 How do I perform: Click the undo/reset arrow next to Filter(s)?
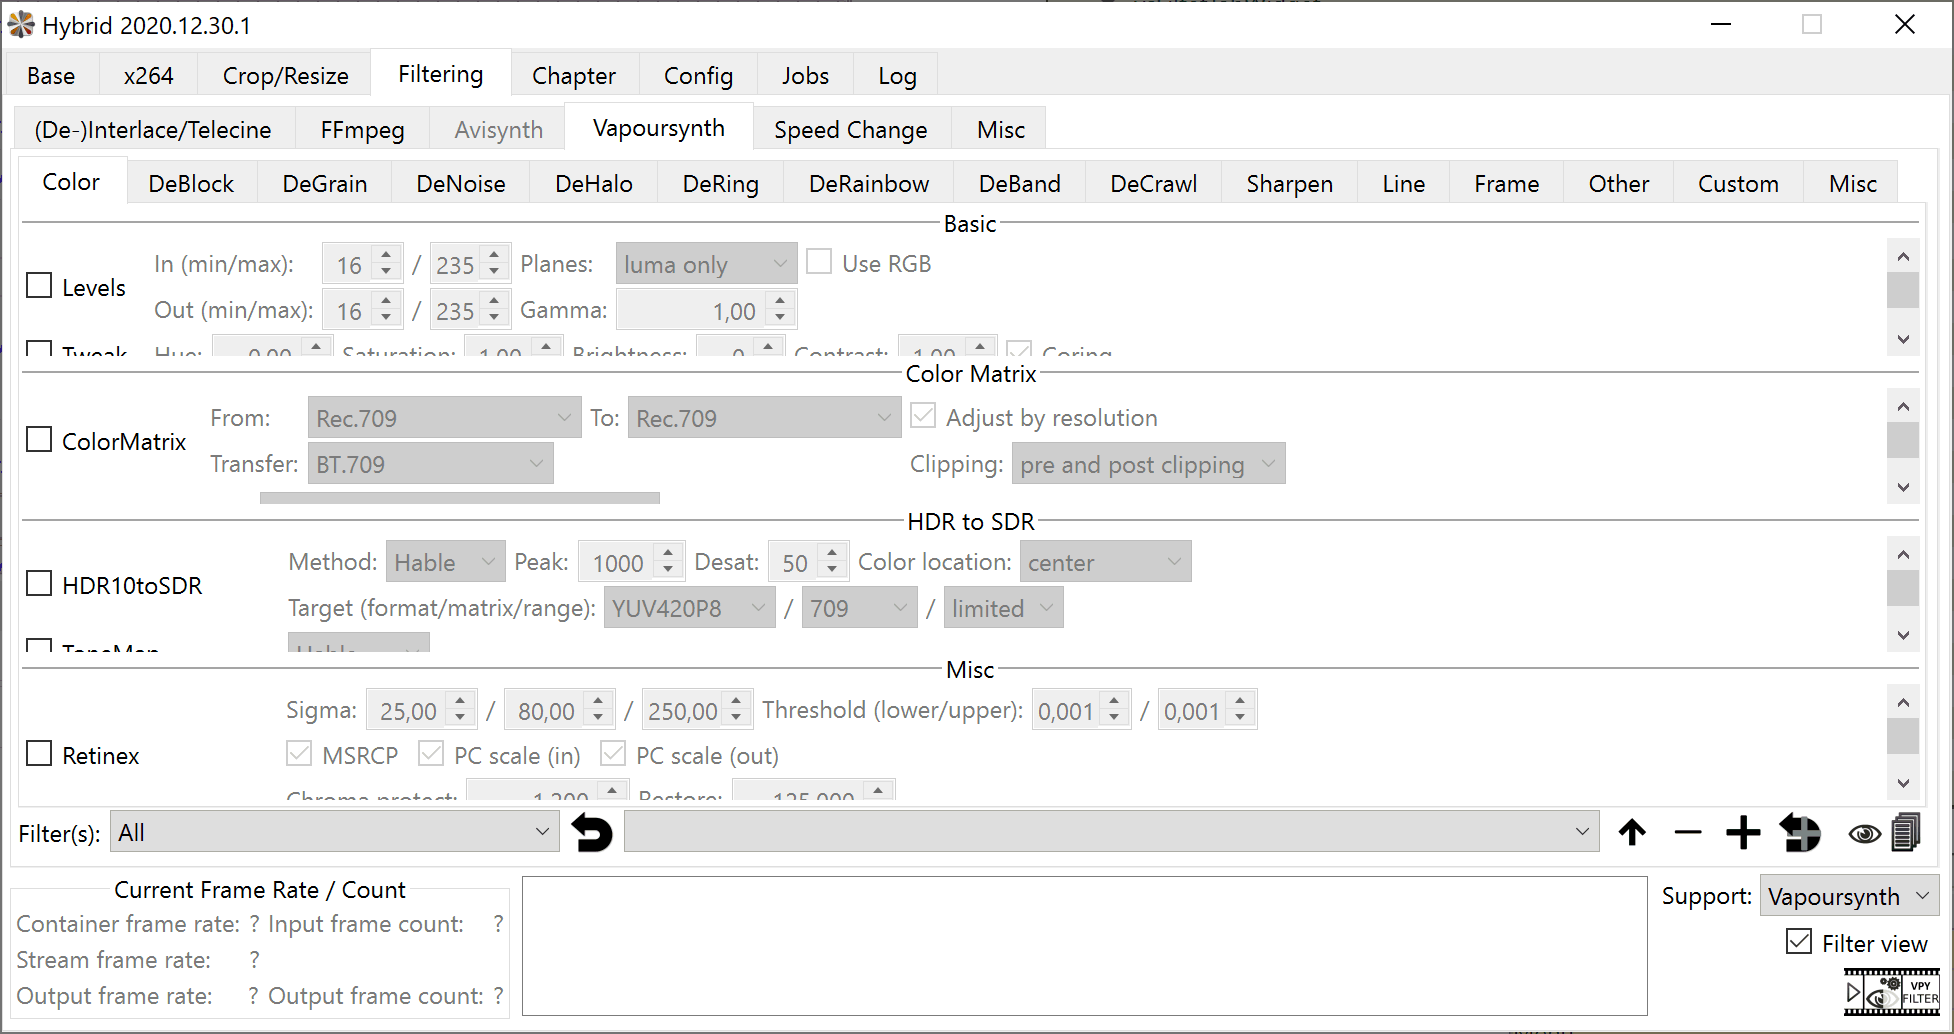coord(592,832)
